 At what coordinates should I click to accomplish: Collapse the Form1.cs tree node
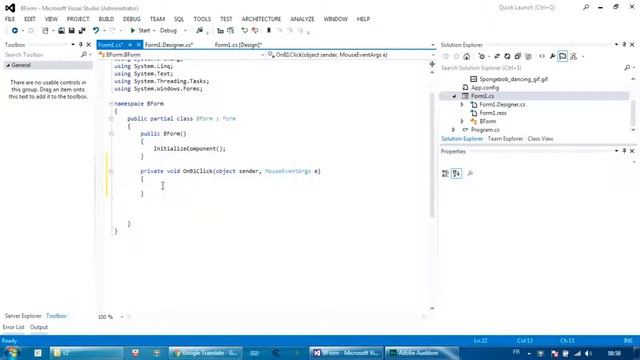(454, 96)
